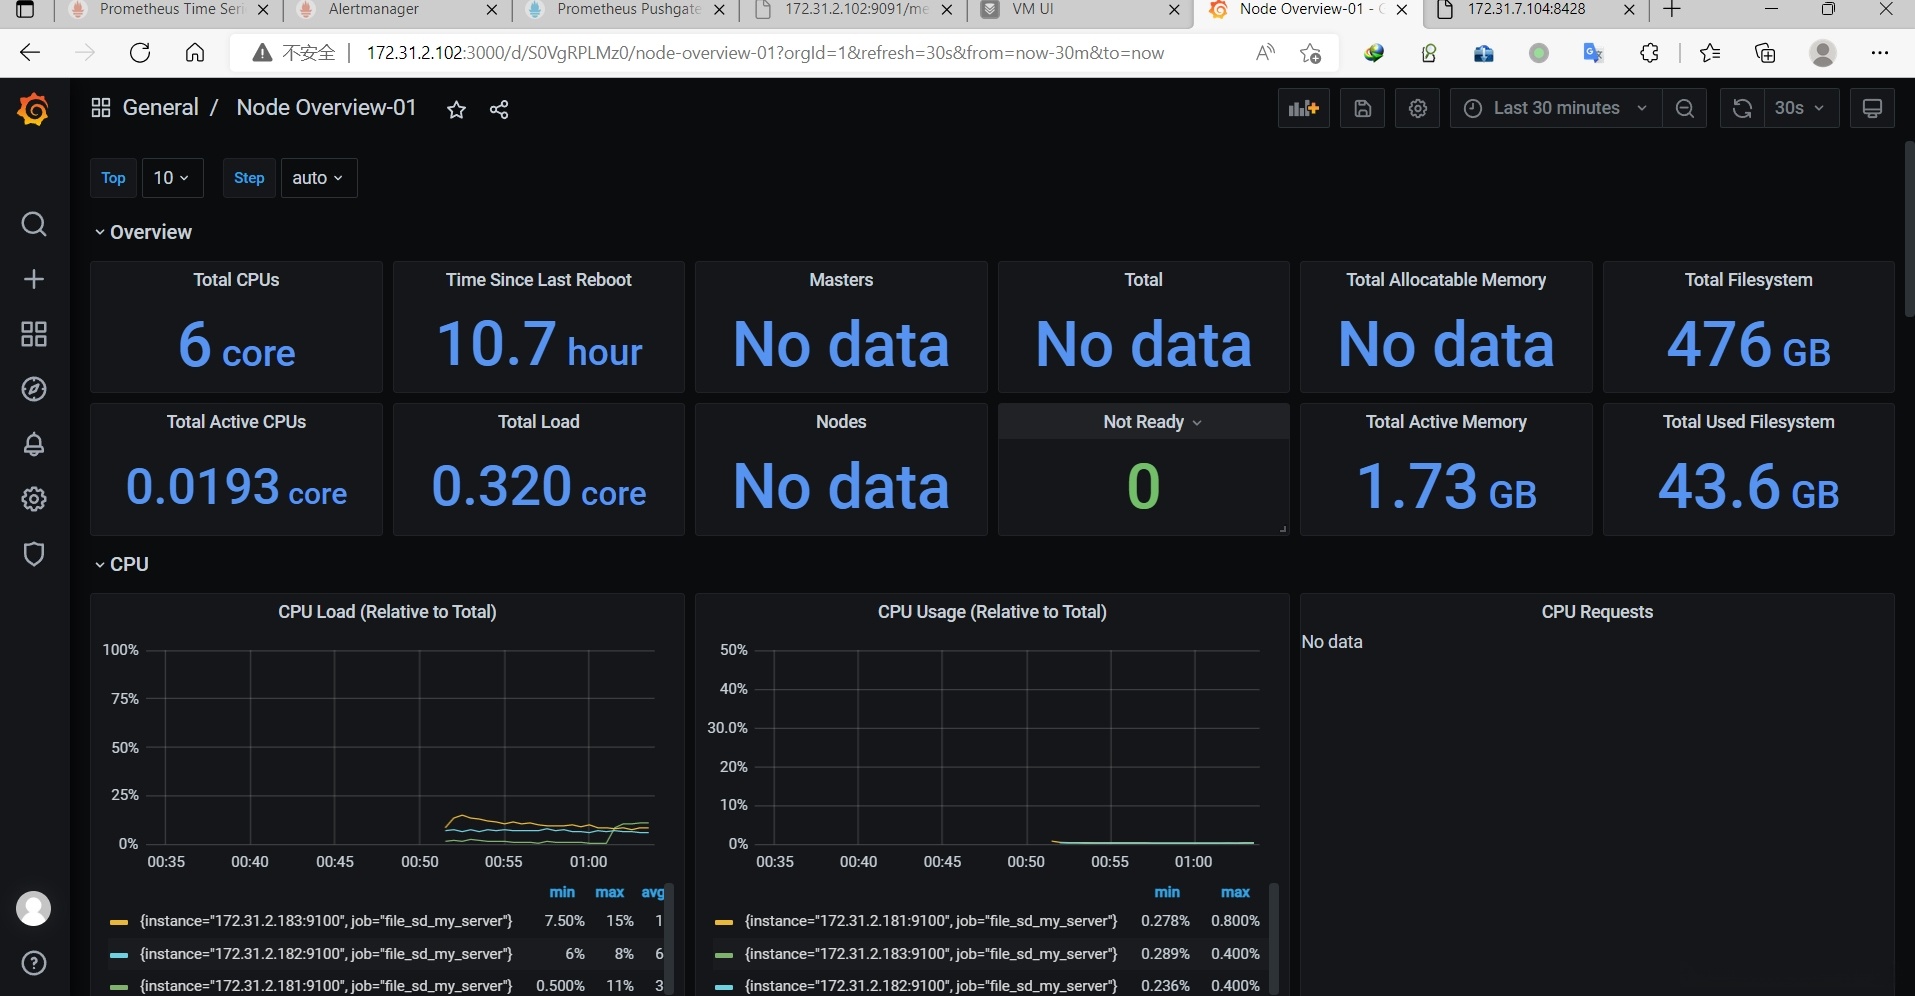Click the zoom out time range icon
The height and width of the screenshot is (996, 1915).
tap(1684, 109)
